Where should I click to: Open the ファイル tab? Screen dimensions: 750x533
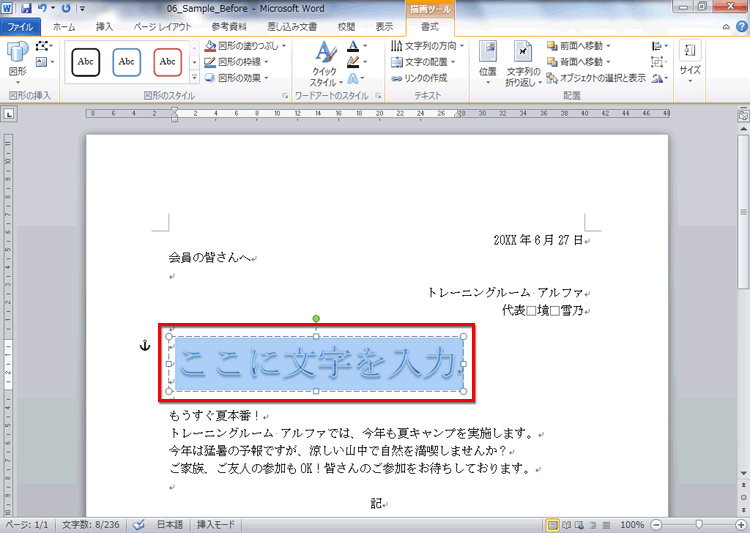(x=20, y=27)
